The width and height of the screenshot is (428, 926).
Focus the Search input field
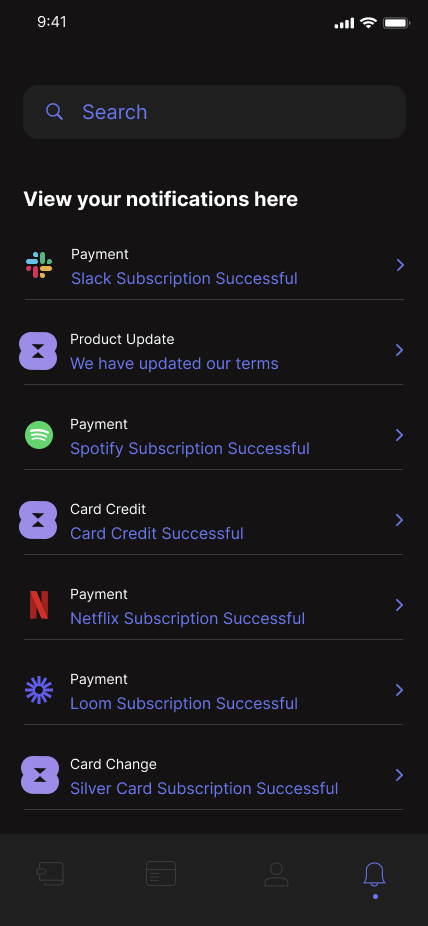[214, 112]
